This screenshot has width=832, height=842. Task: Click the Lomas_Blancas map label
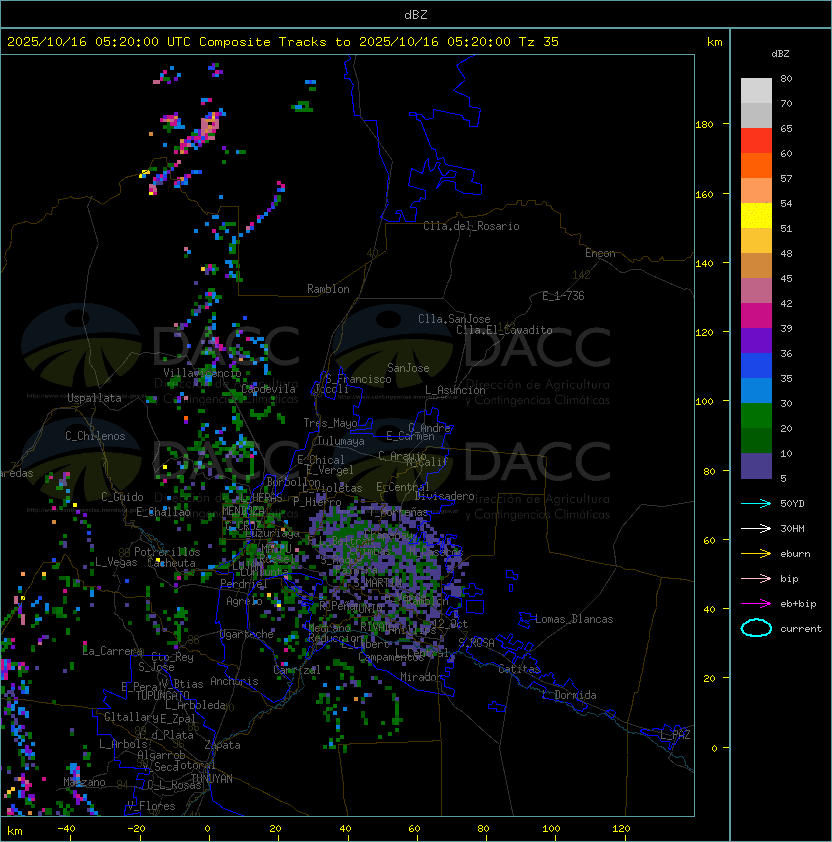574,619
